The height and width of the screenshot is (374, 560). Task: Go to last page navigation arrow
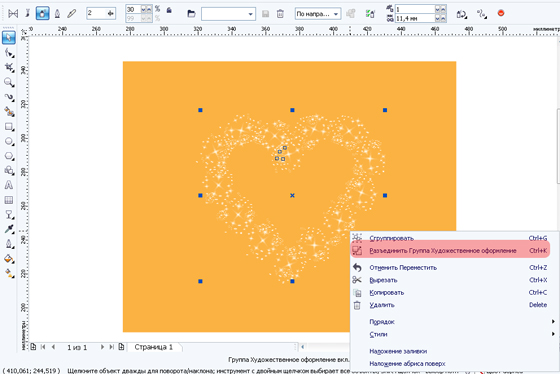111,347
